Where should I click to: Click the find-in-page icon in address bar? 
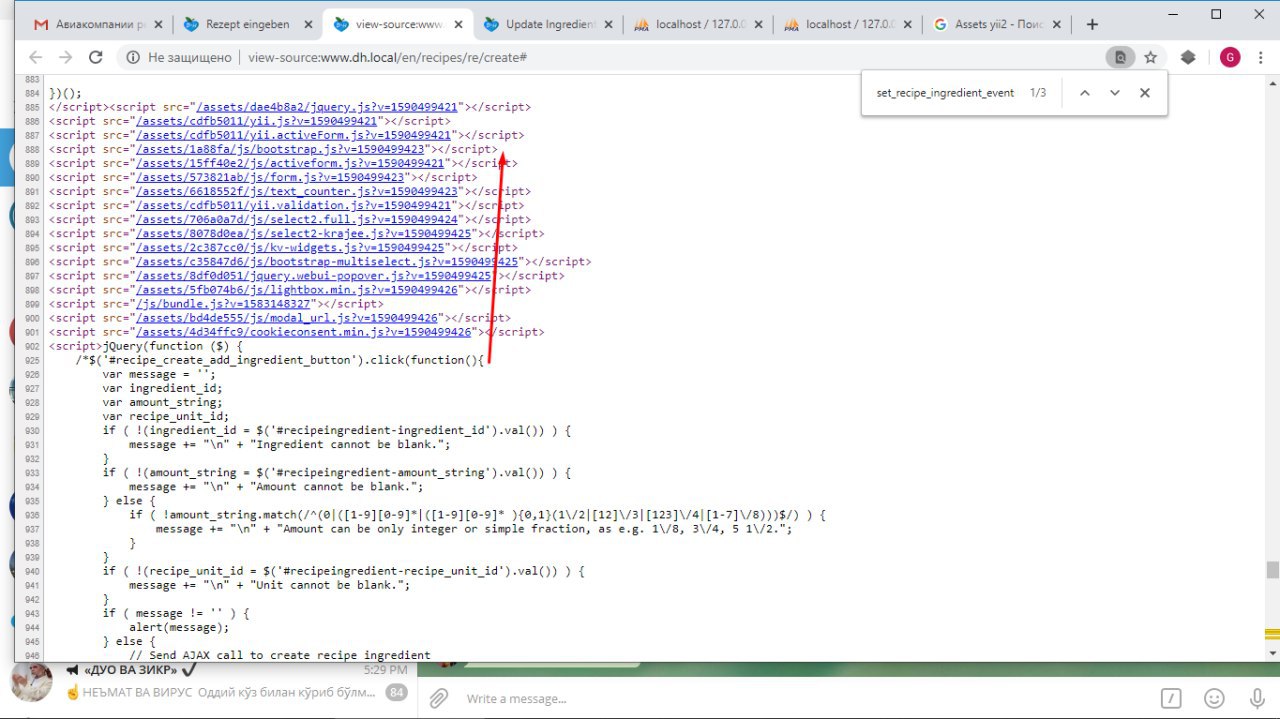point(1120,58)
